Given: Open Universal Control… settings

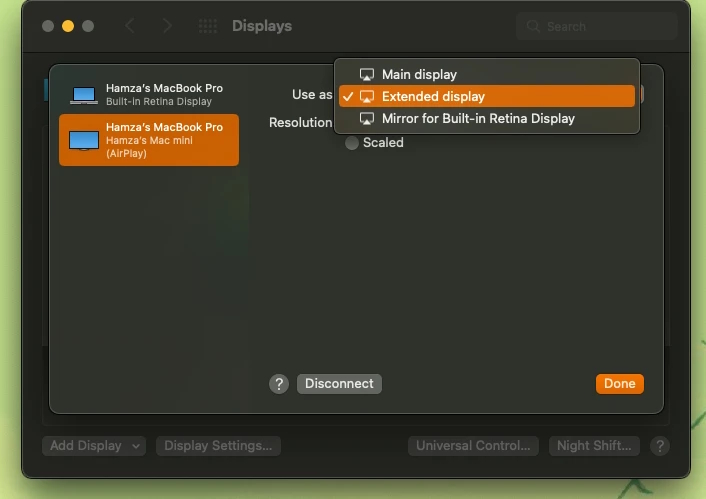Looking at the screenshot, I should 473,446.
